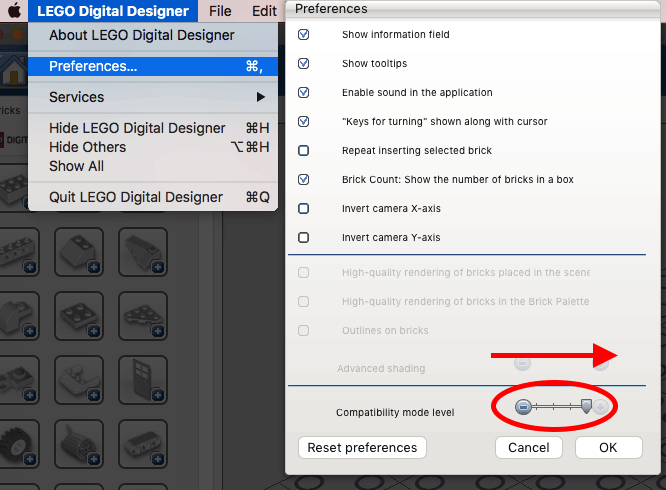Enable Invert camera Y-axis
The image size is (666, 490).
(x=303, y=237)
